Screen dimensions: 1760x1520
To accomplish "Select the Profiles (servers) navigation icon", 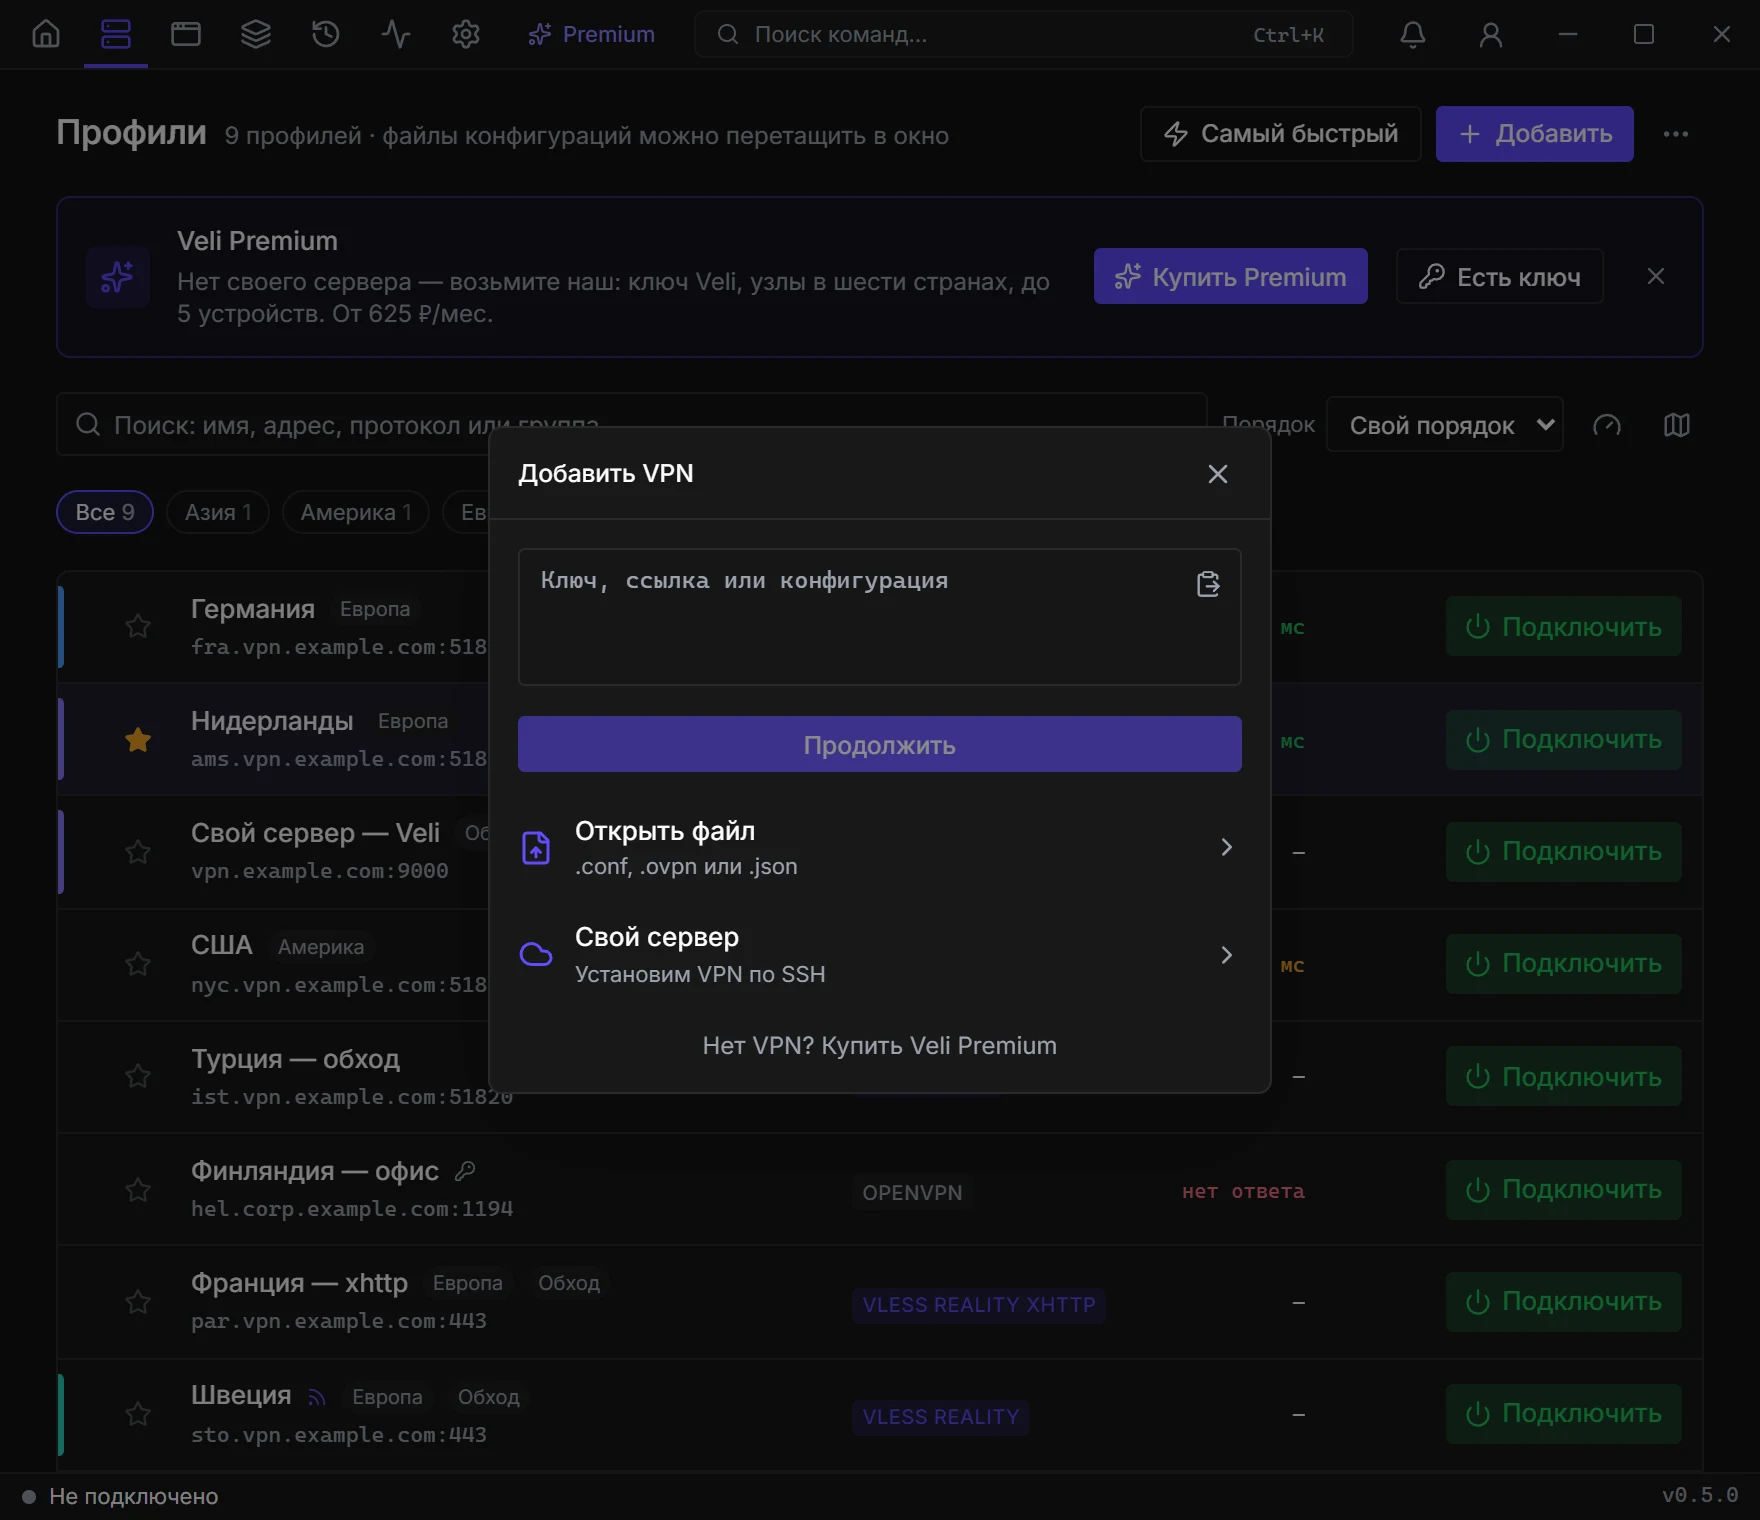I will 116,34.
